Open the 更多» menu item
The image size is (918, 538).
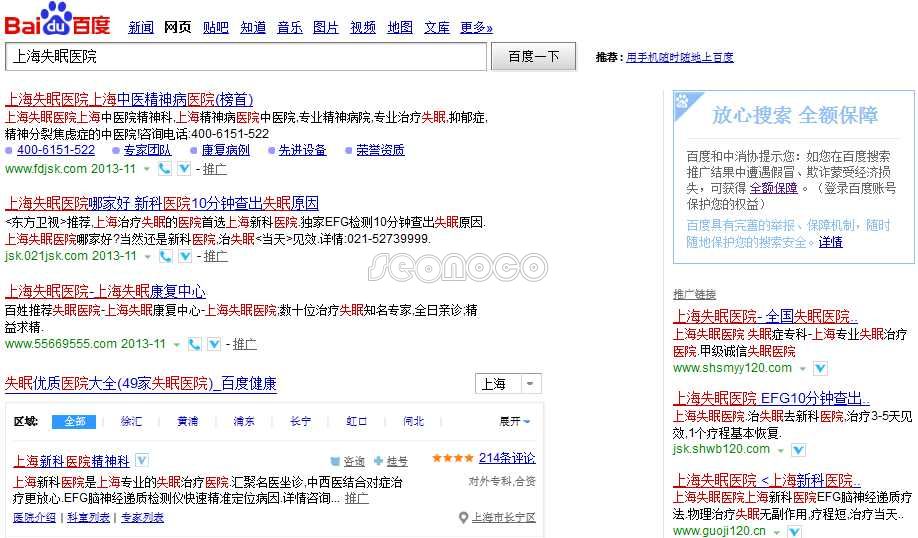(476, 27)
